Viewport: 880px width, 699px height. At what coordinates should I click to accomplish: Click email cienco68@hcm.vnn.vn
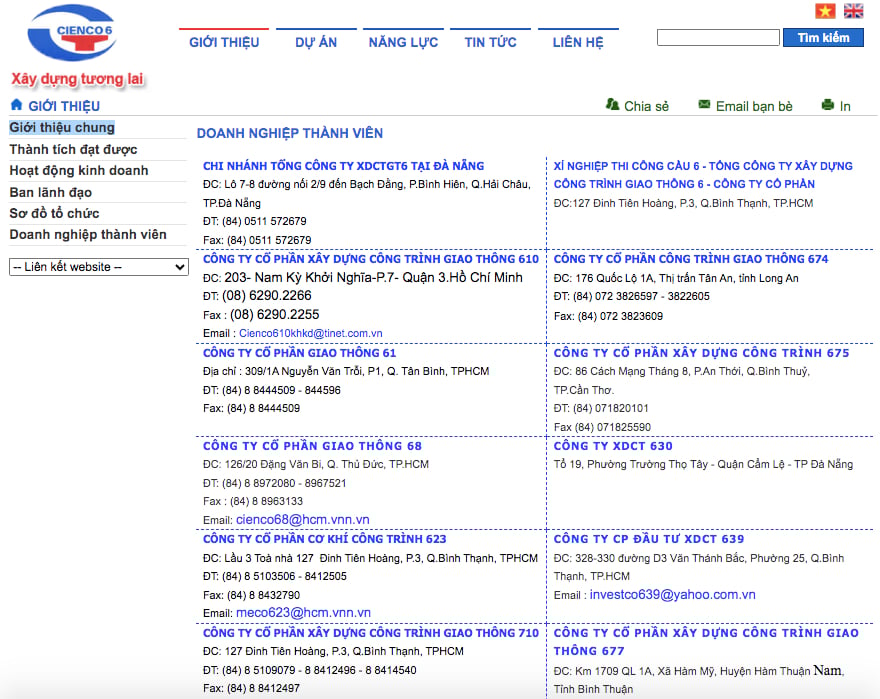click(302, 520)
